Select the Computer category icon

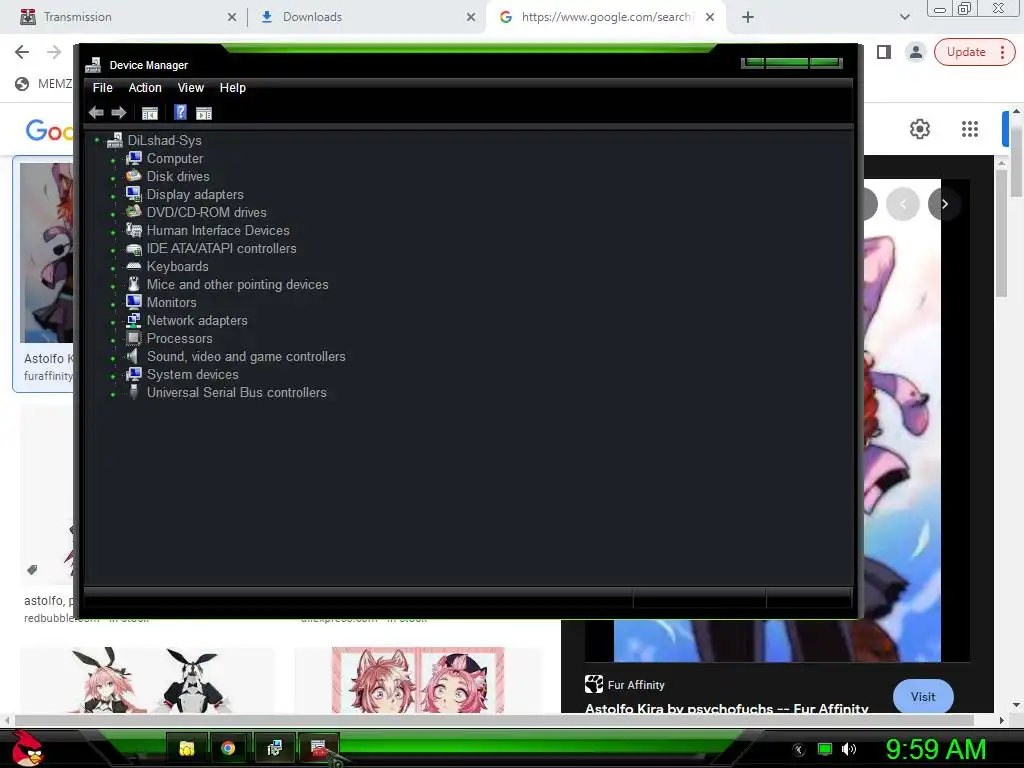[134, 158]
